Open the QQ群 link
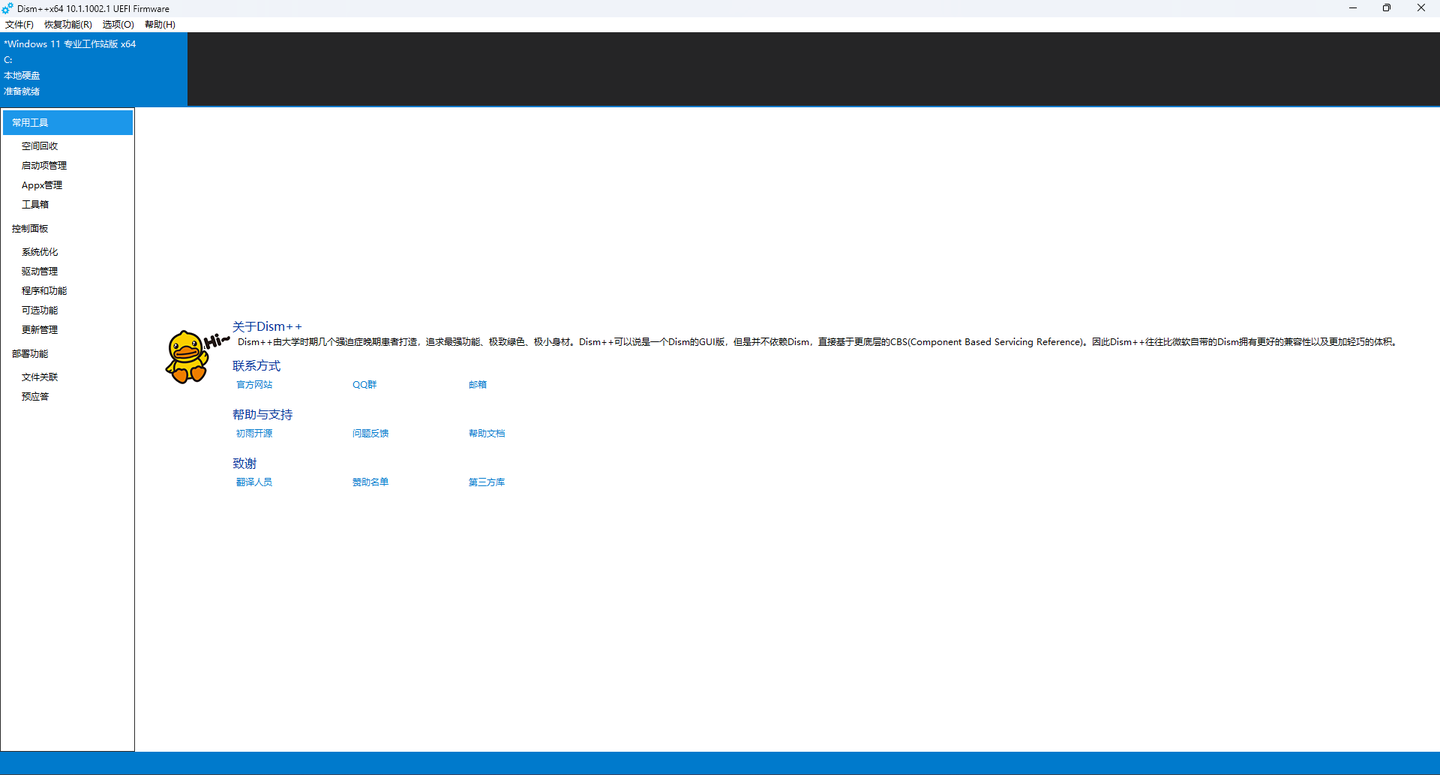Screen dimensions: 1440x775 365,385
